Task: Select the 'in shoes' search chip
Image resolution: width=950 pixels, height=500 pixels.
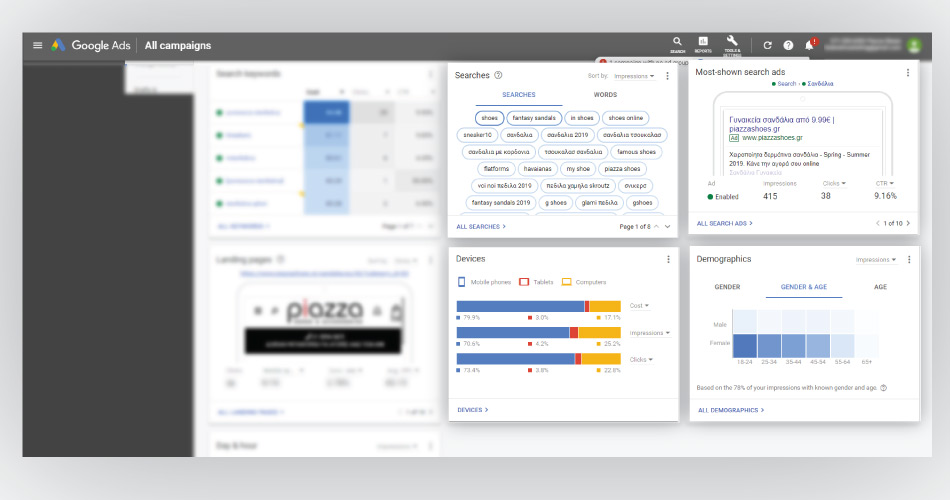Action: click(x=582, y=118)
